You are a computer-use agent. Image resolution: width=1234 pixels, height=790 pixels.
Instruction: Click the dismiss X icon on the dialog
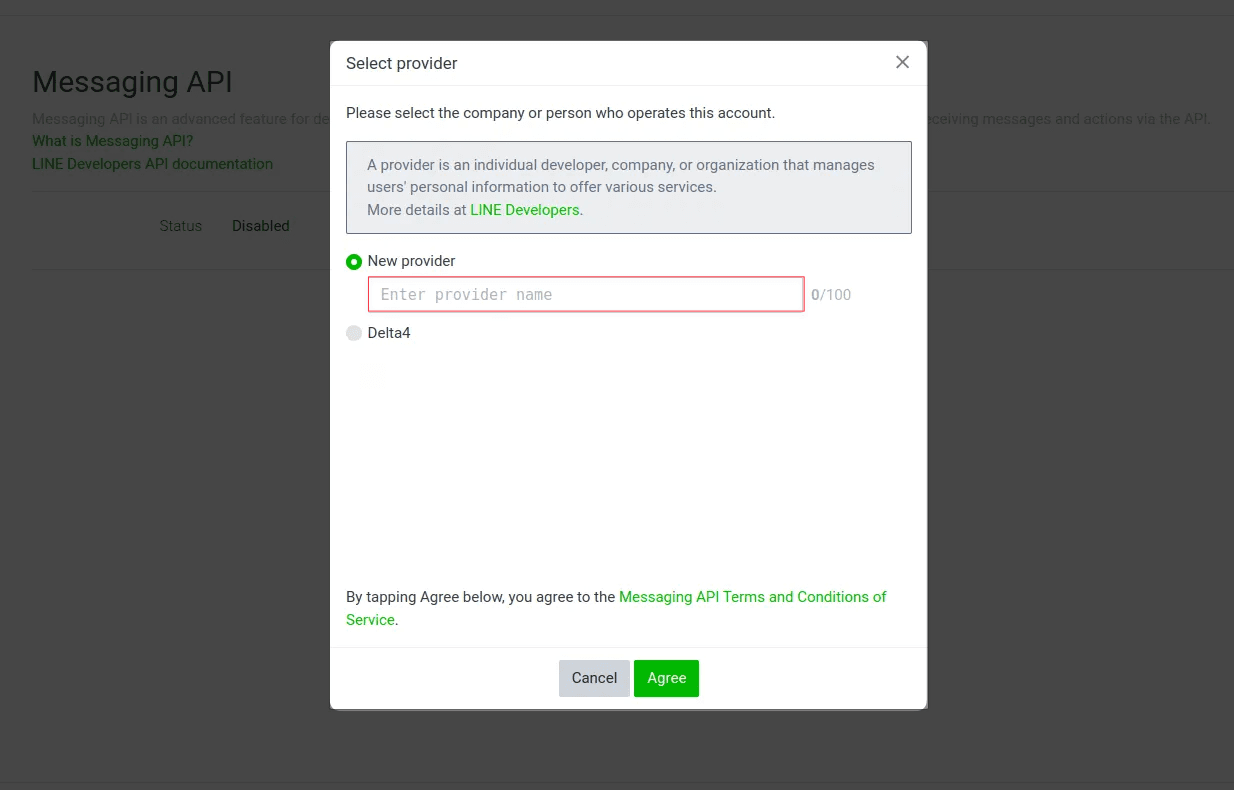pos(902,62)
